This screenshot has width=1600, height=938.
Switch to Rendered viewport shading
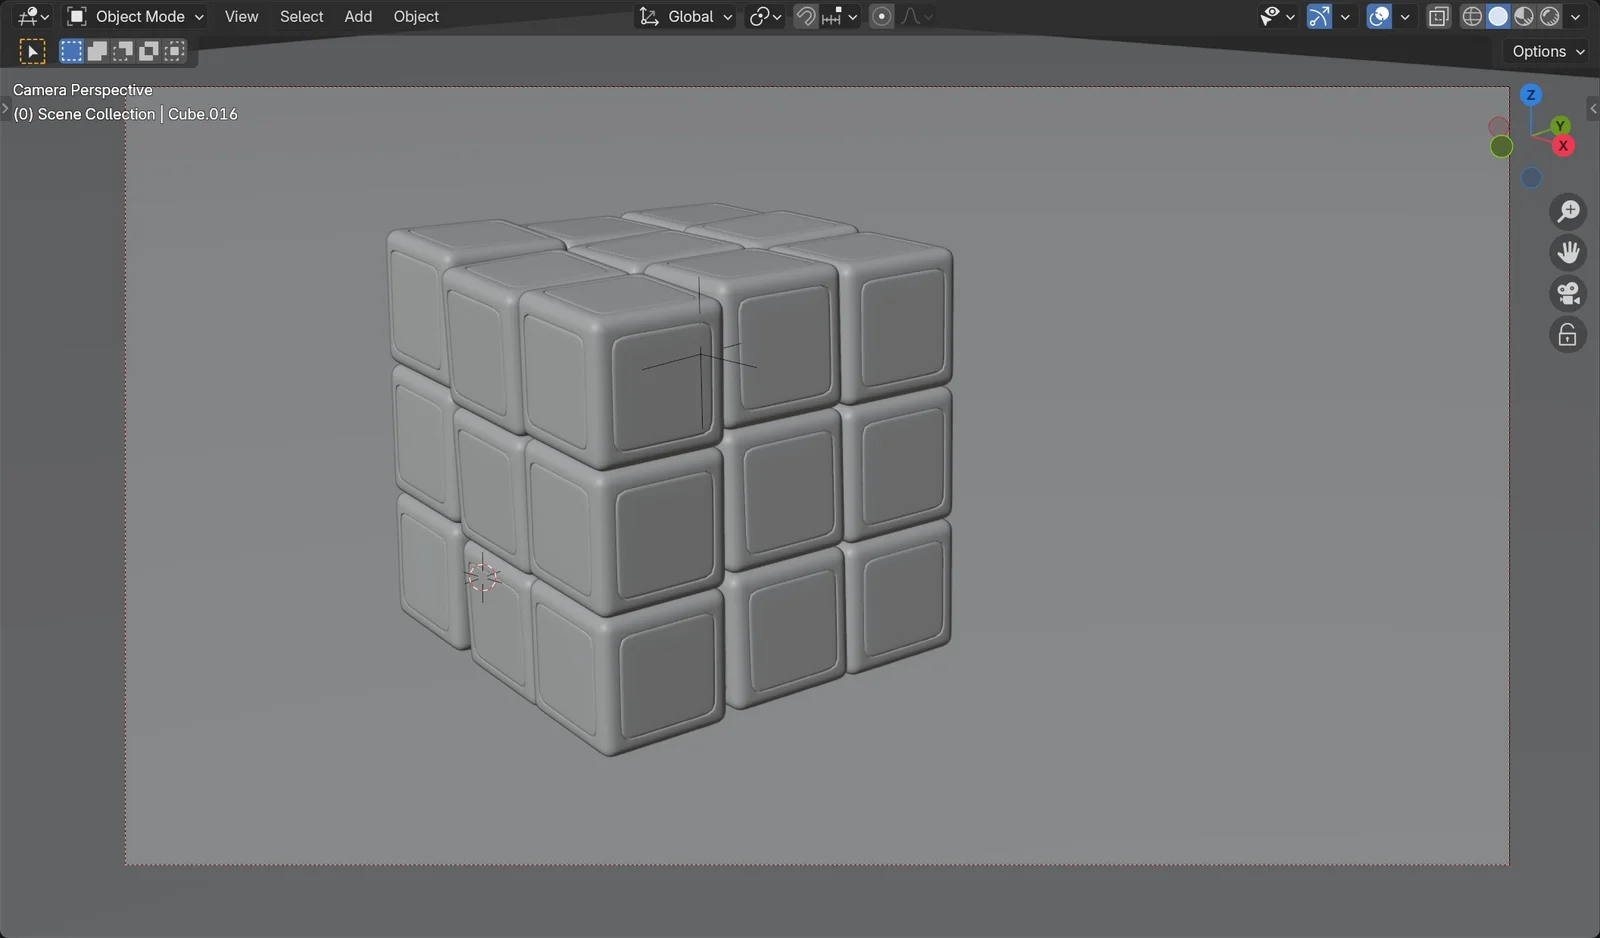(1549, 17)
